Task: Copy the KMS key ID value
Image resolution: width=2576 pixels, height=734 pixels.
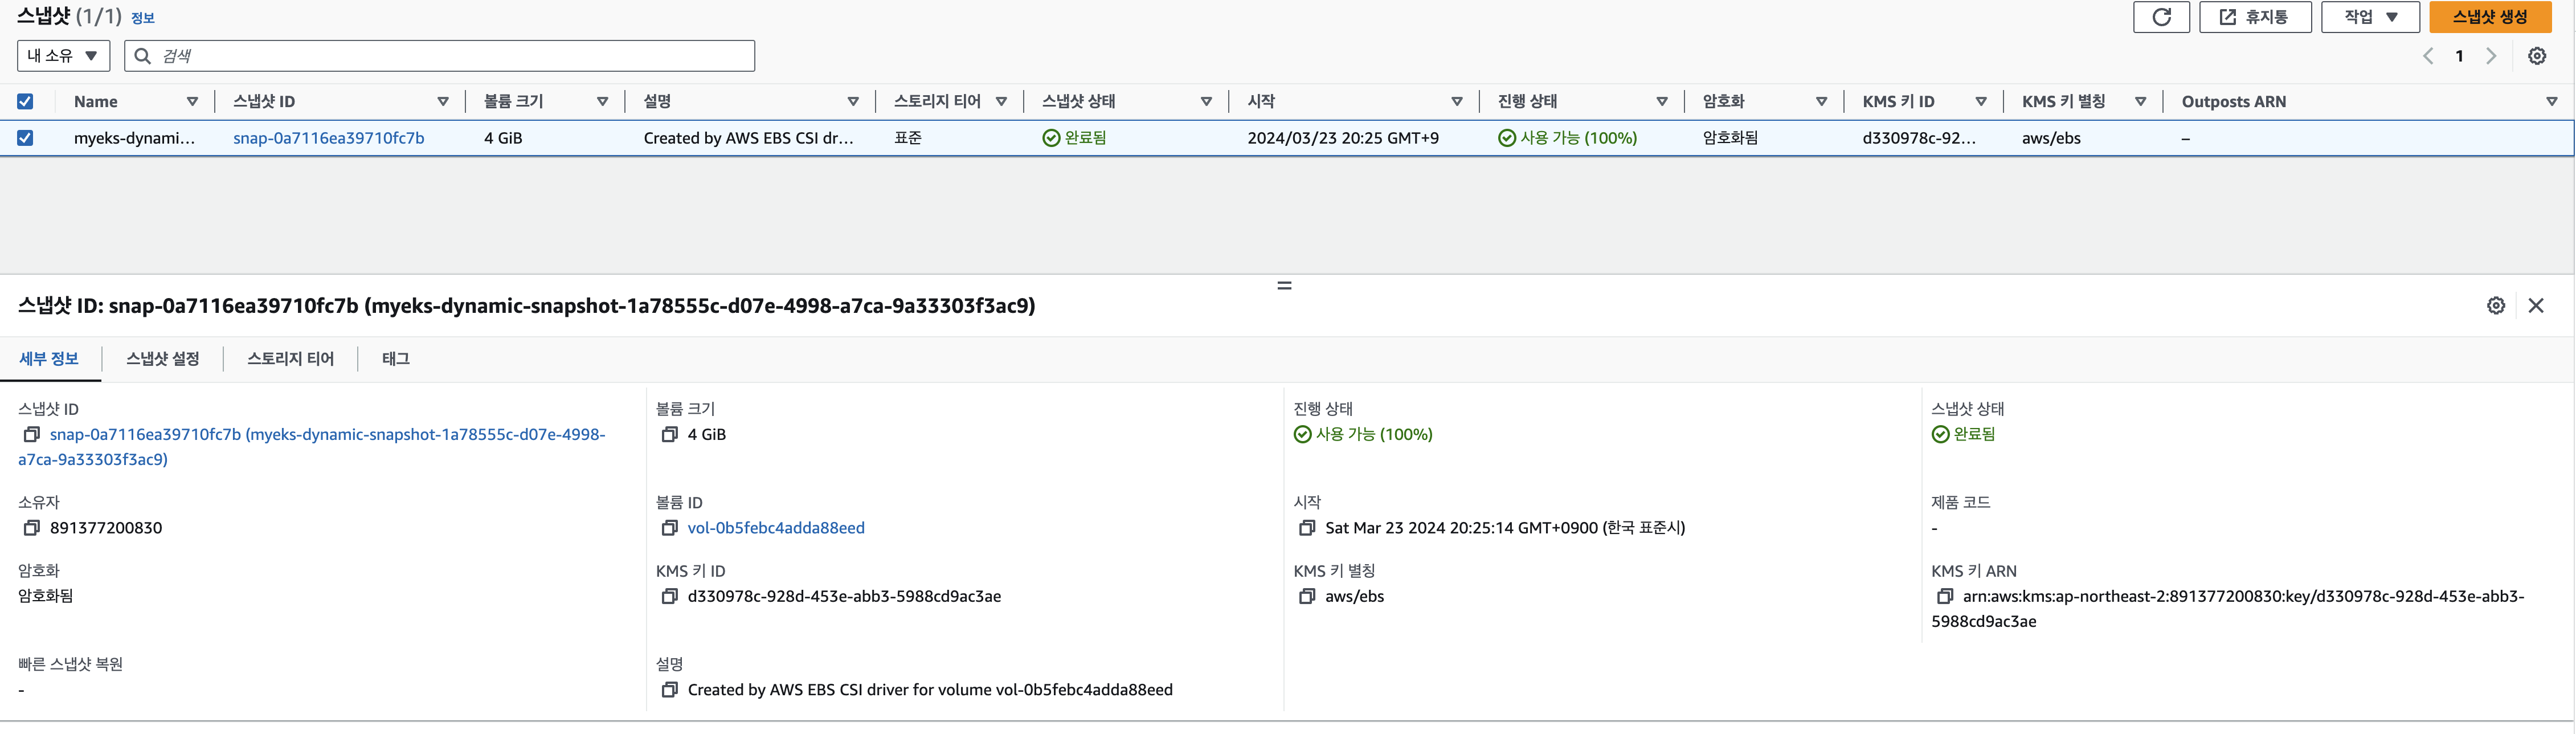Action: pyautogui.click(x=670, y=597)
